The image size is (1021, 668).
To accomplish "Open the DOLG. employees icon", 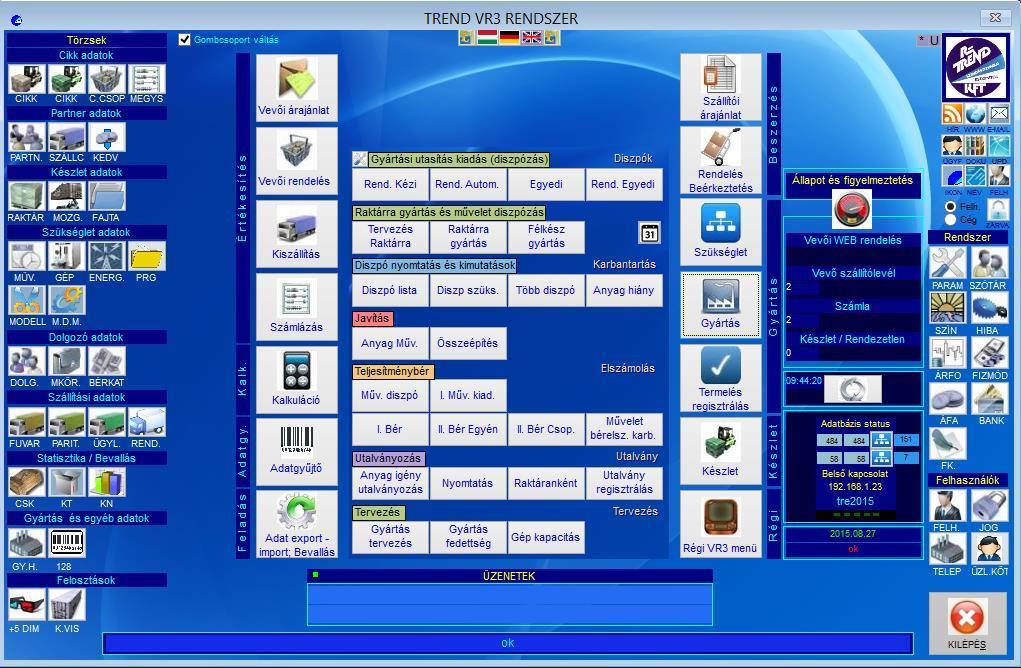I will 27,361.
